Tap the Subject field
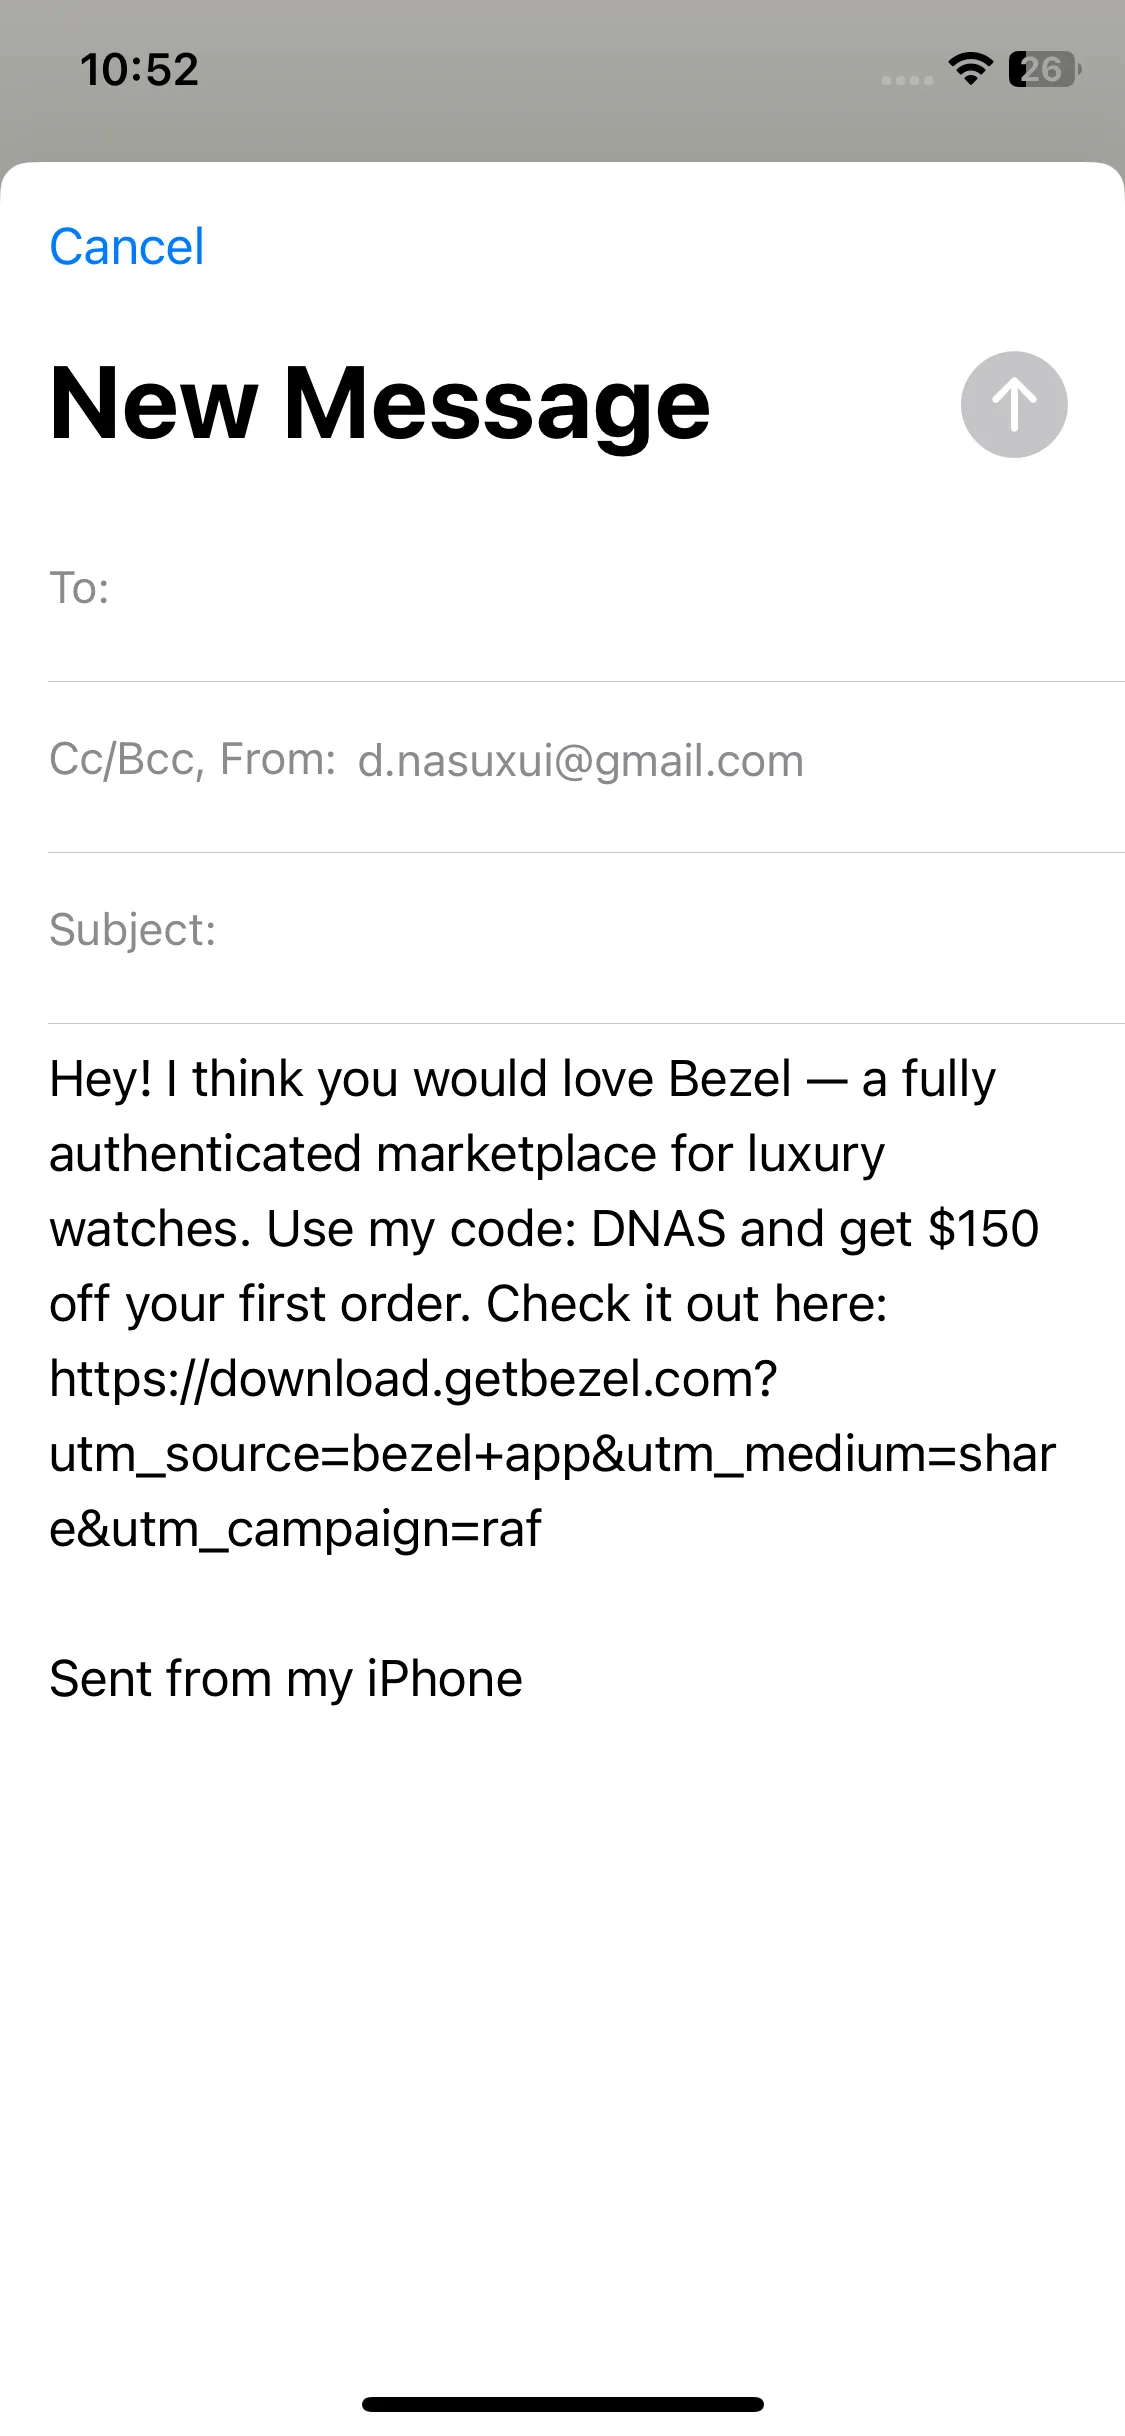Viewport: 1125px width, 2436px height. pyautogui.click(x=586, y=930)
